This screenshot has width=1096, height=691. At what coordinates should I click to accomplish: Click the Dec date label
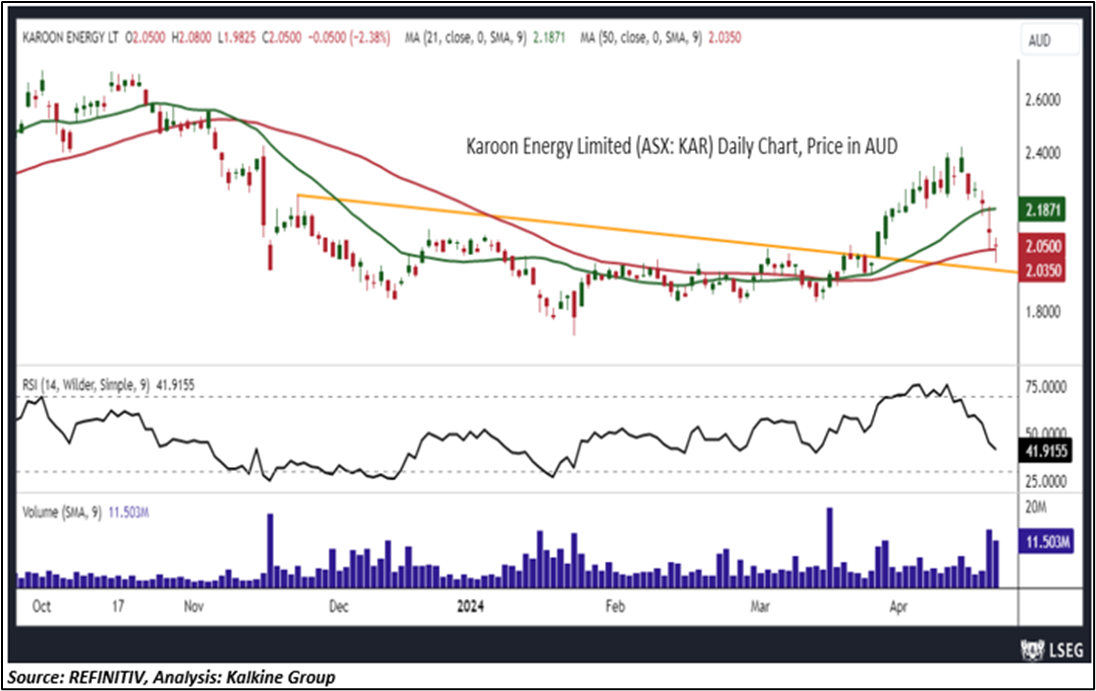coord(338,606)
